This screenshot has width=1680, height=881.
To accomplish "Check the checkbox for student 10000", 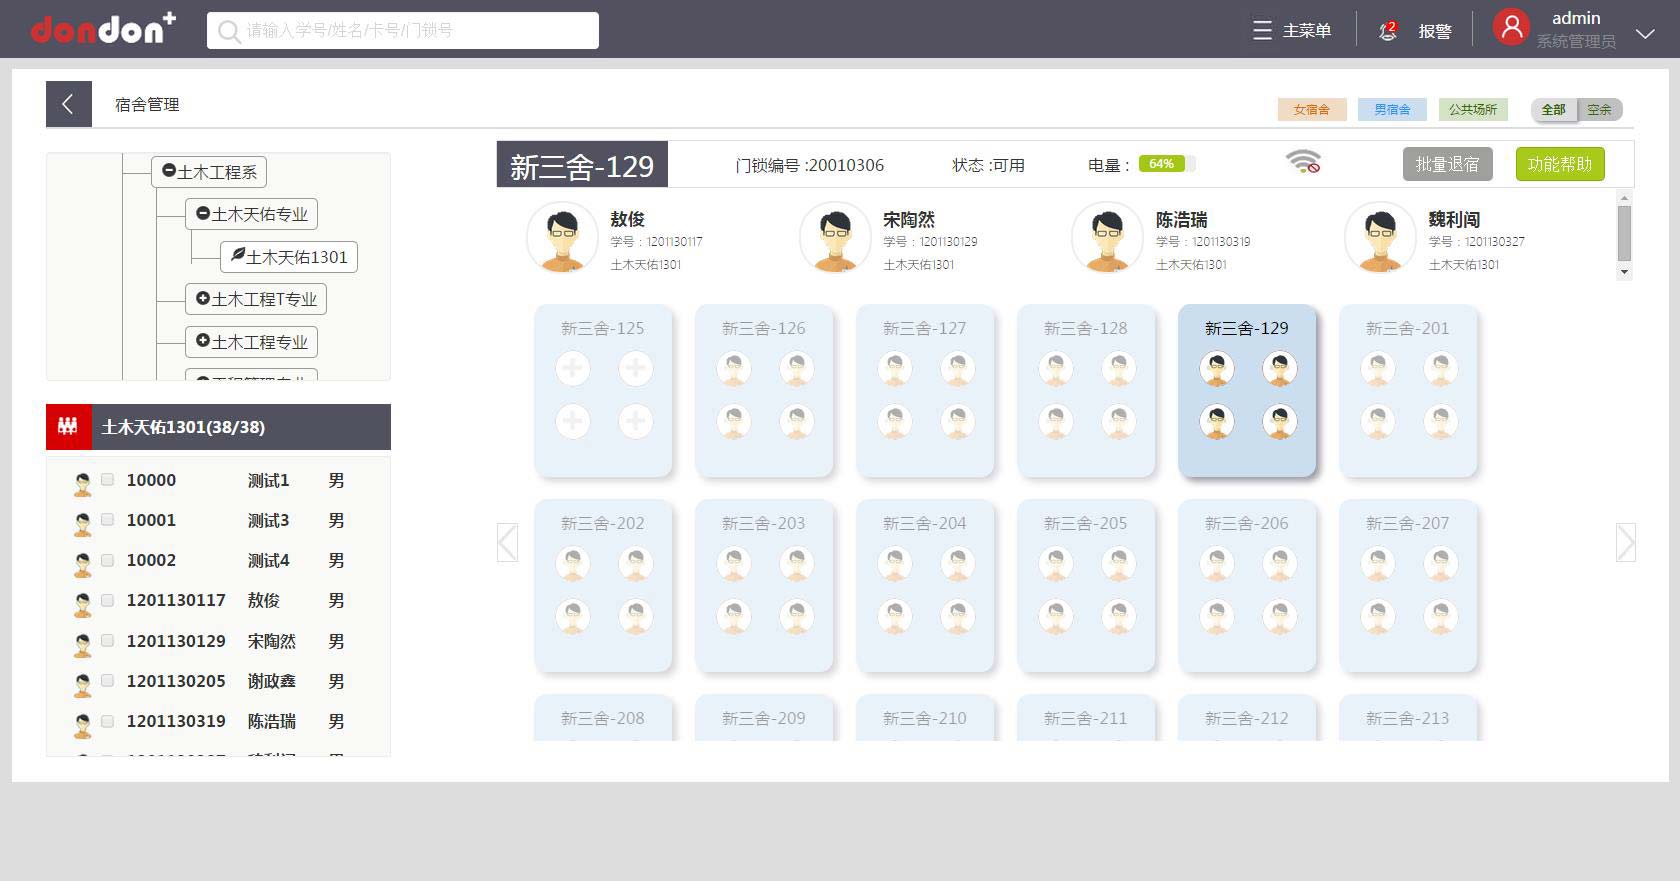I will [x=107, y=480].
